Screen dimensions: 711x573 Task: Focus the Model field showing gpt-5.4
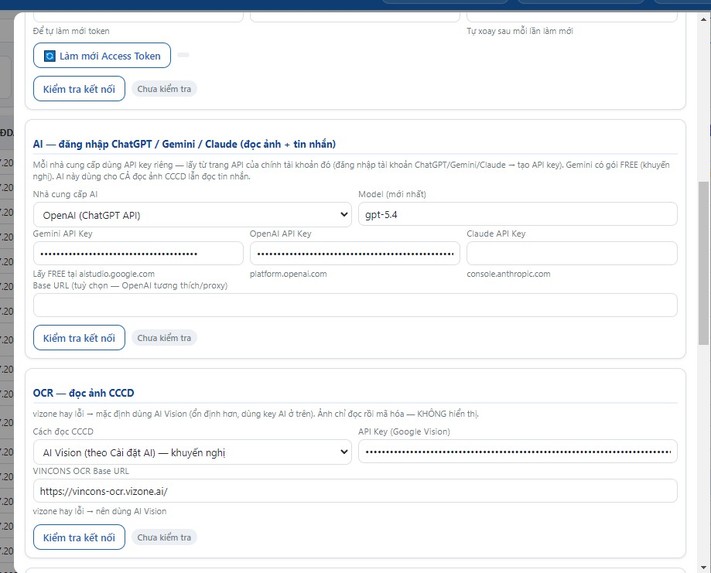pyautogui.click(x=518, y=214)
